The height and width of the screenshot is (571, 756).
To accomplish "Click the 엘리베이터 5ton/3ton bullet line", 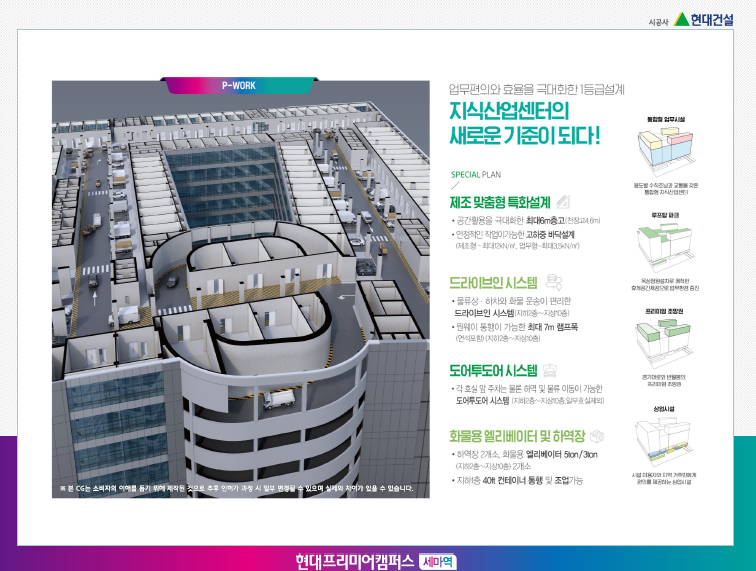I will point(525,454).
